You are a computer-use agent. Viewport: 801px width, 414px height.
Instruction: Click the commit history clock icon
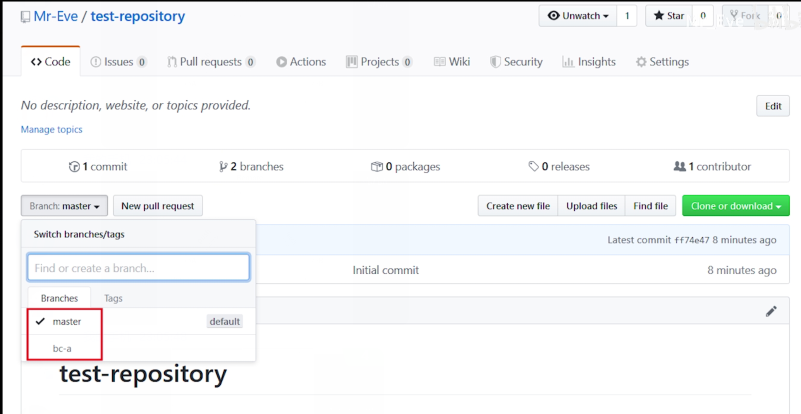[74, 167]
